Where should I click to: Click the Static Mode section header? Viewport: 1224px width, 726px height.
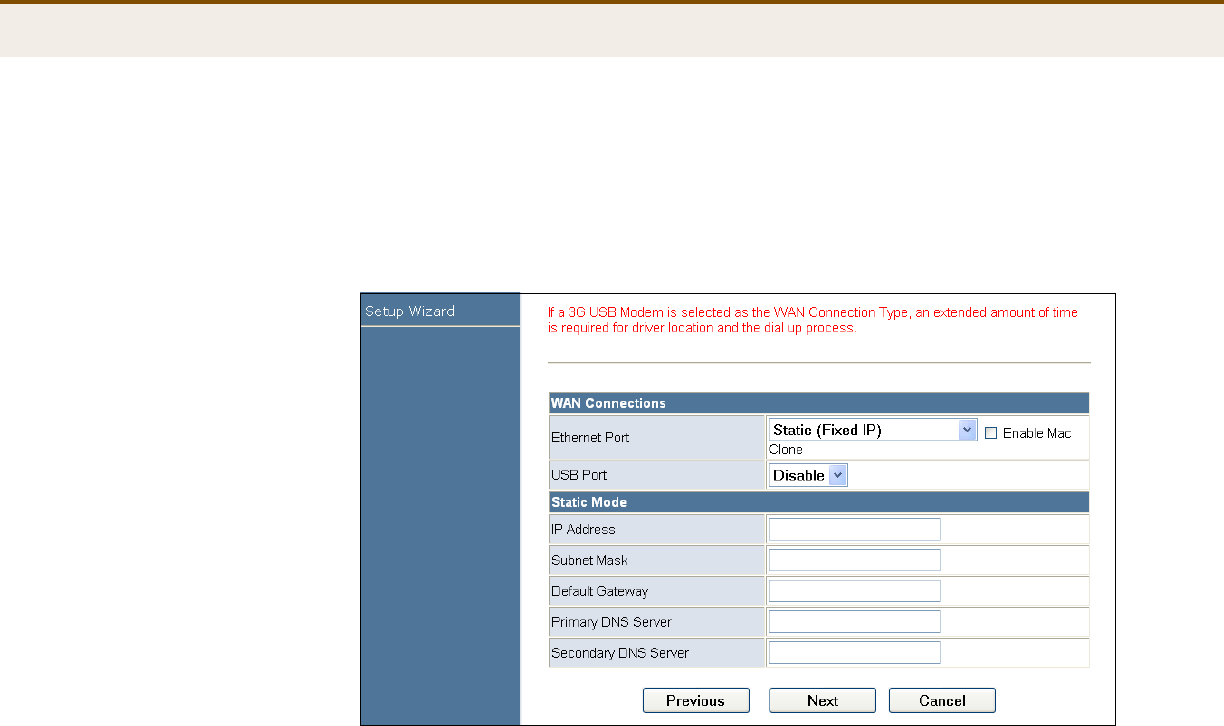818,502
